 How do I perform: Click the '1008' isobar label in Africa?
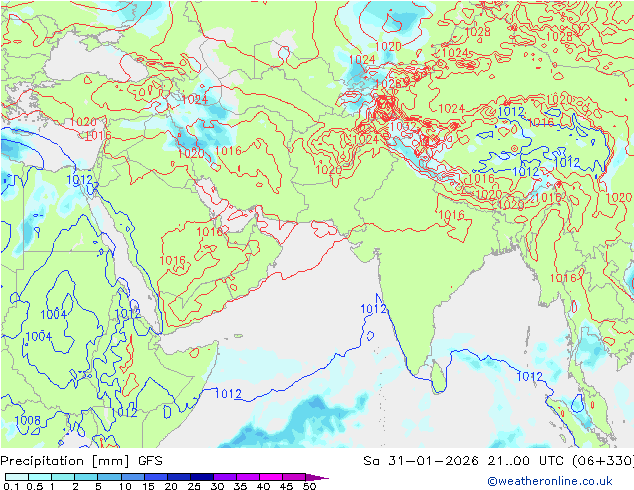[27, 420]
